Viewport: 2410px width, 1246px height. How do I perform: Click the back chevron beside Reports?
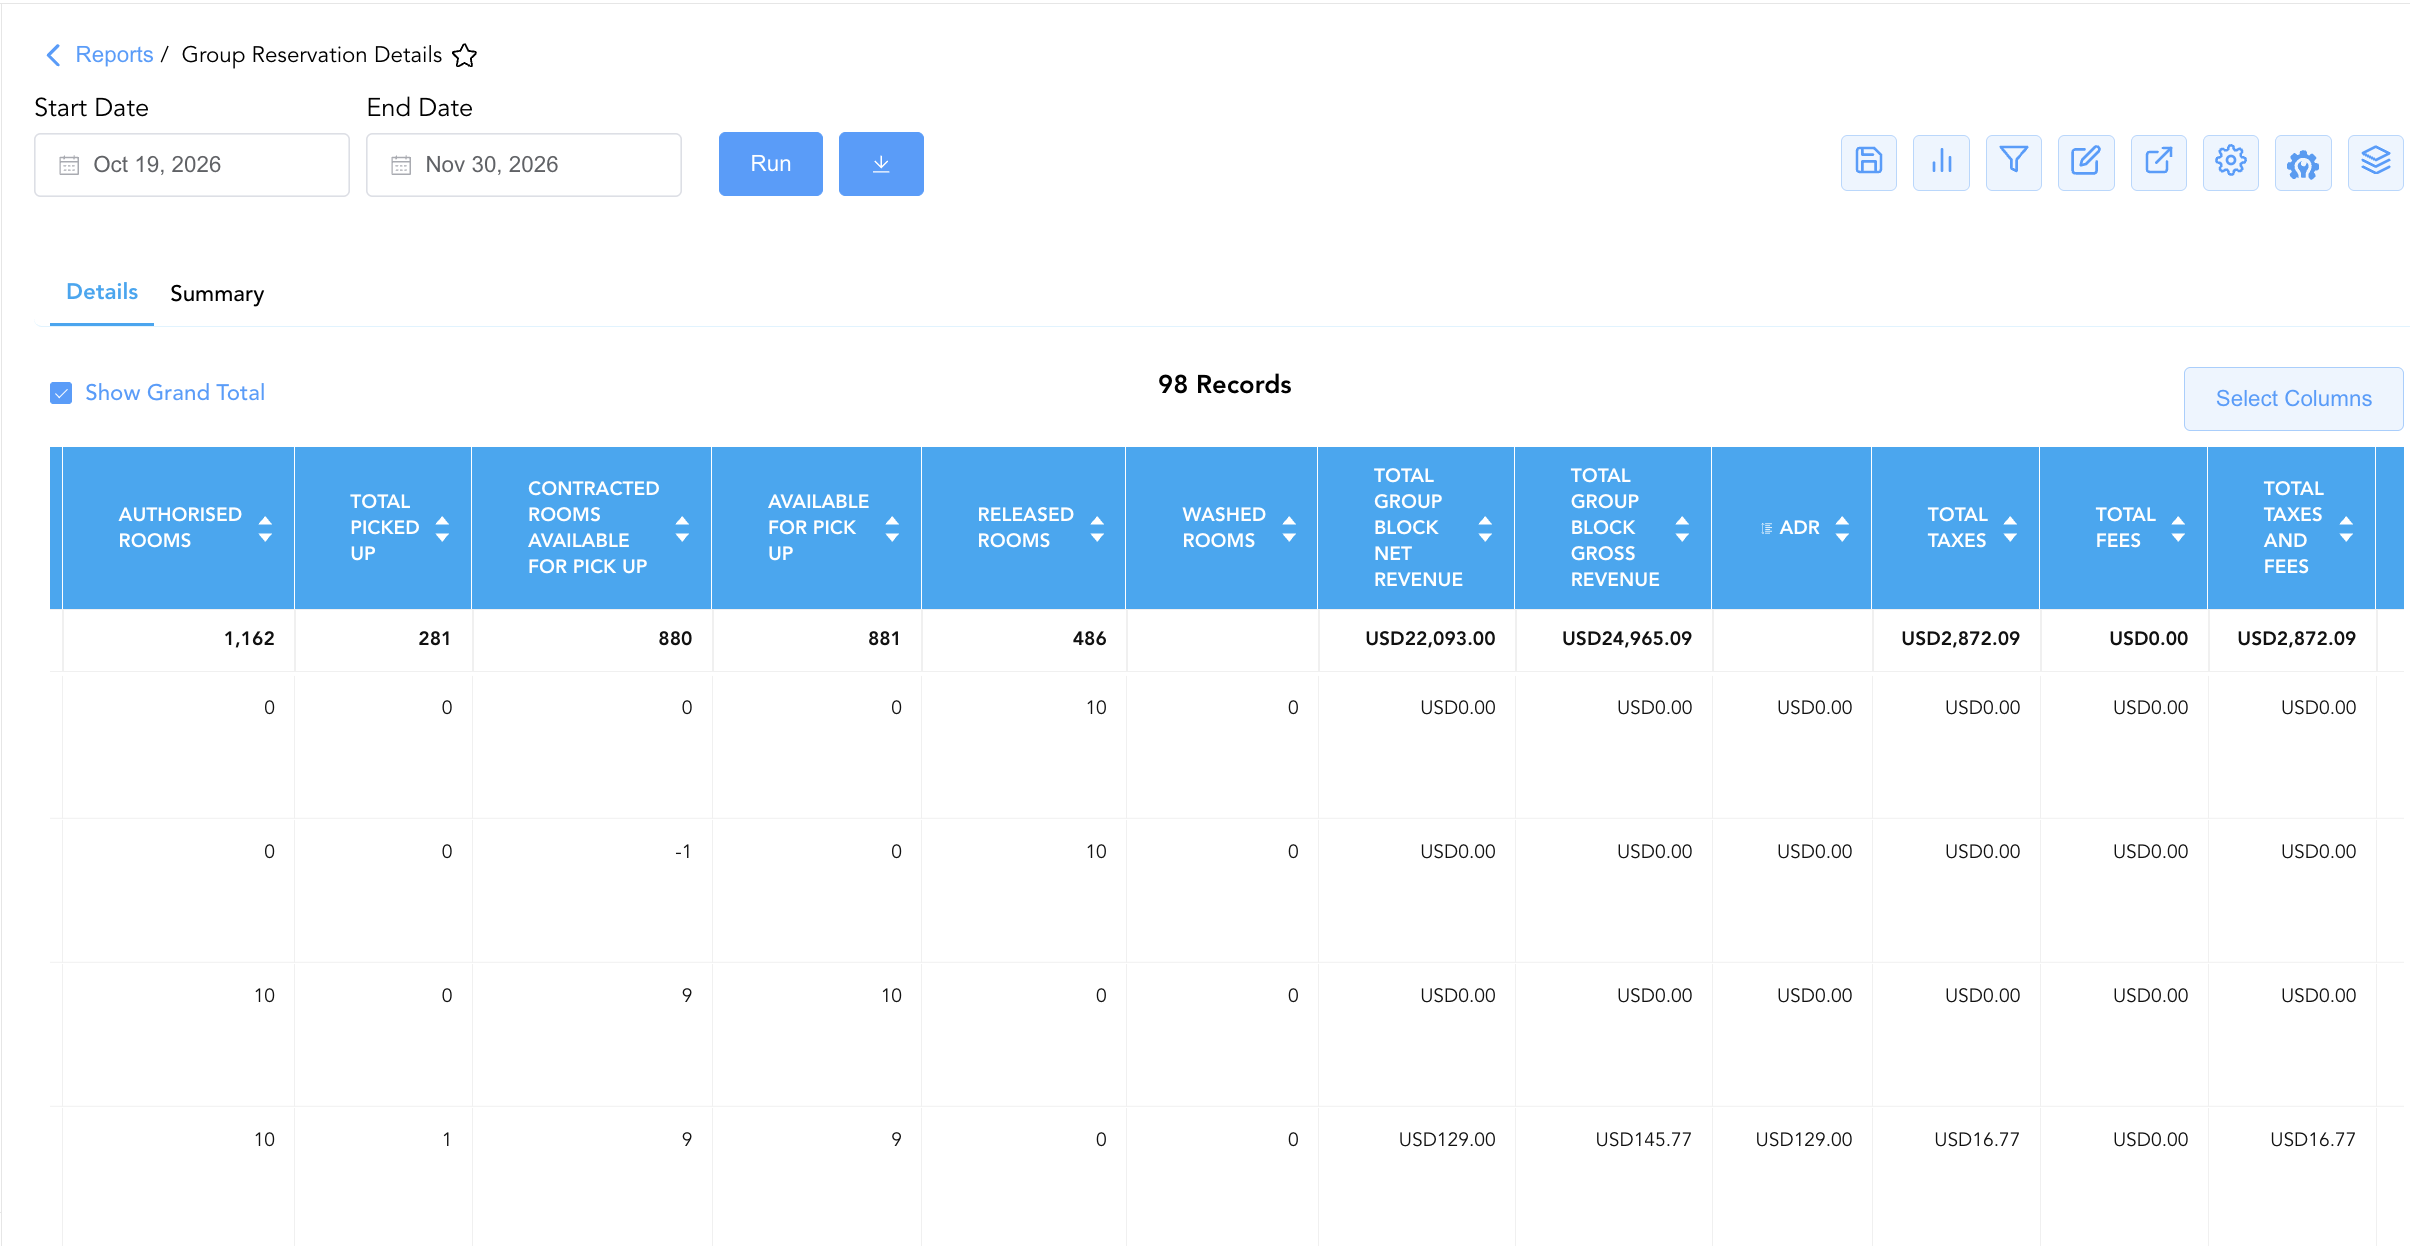coord(53,55)
